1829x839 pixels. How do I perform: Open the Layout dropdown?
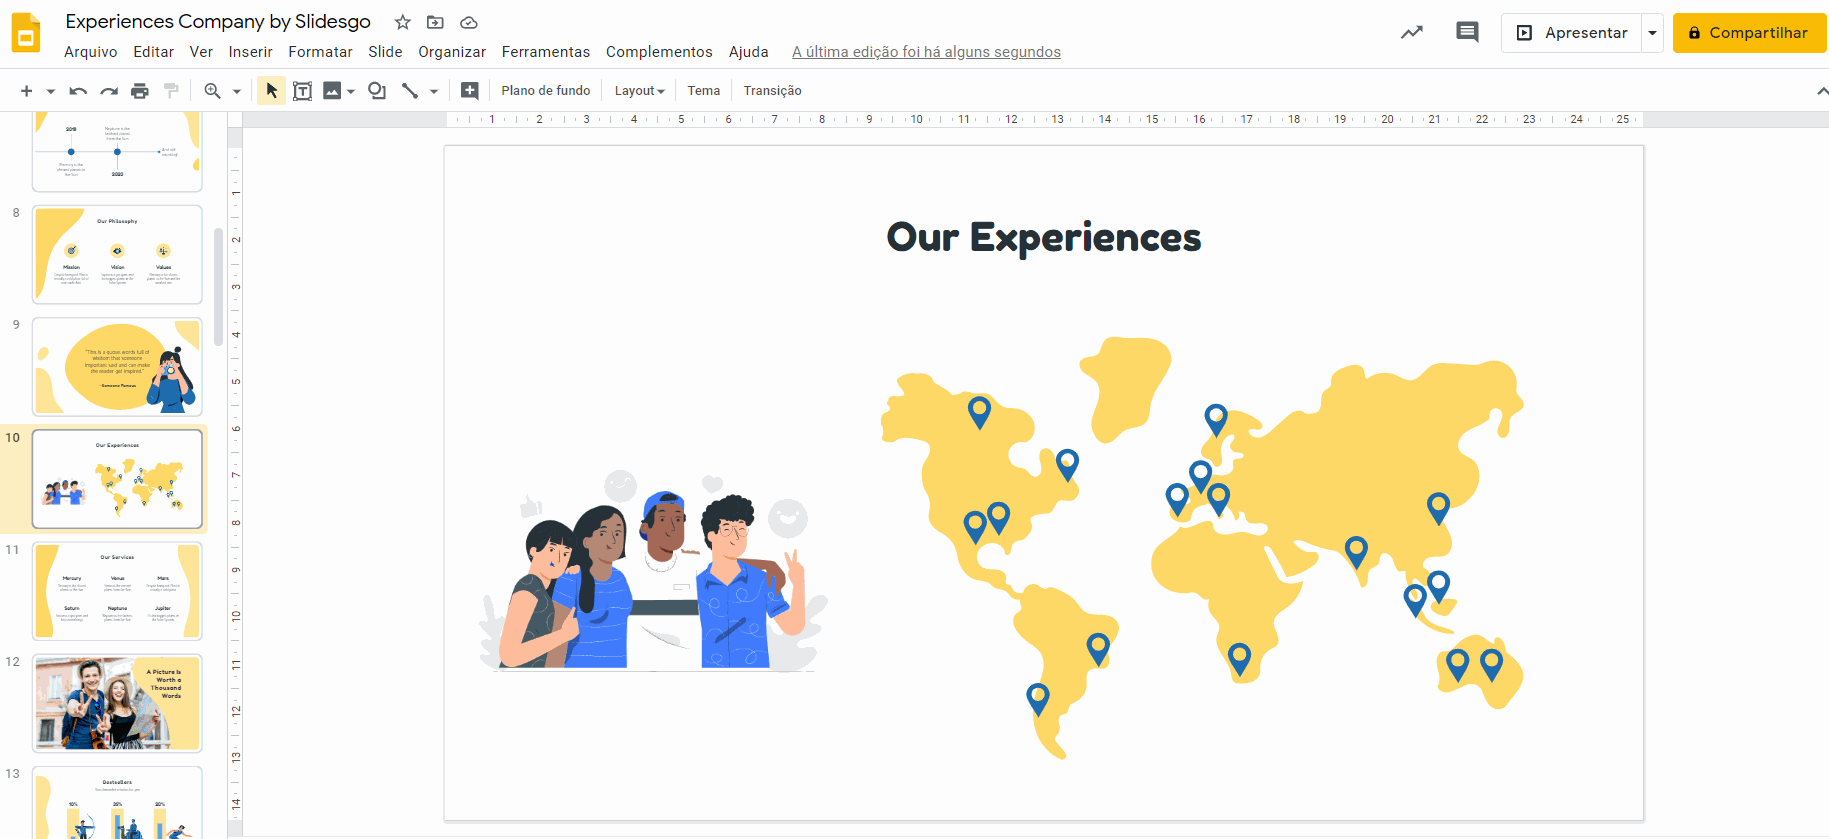[639, 91]
